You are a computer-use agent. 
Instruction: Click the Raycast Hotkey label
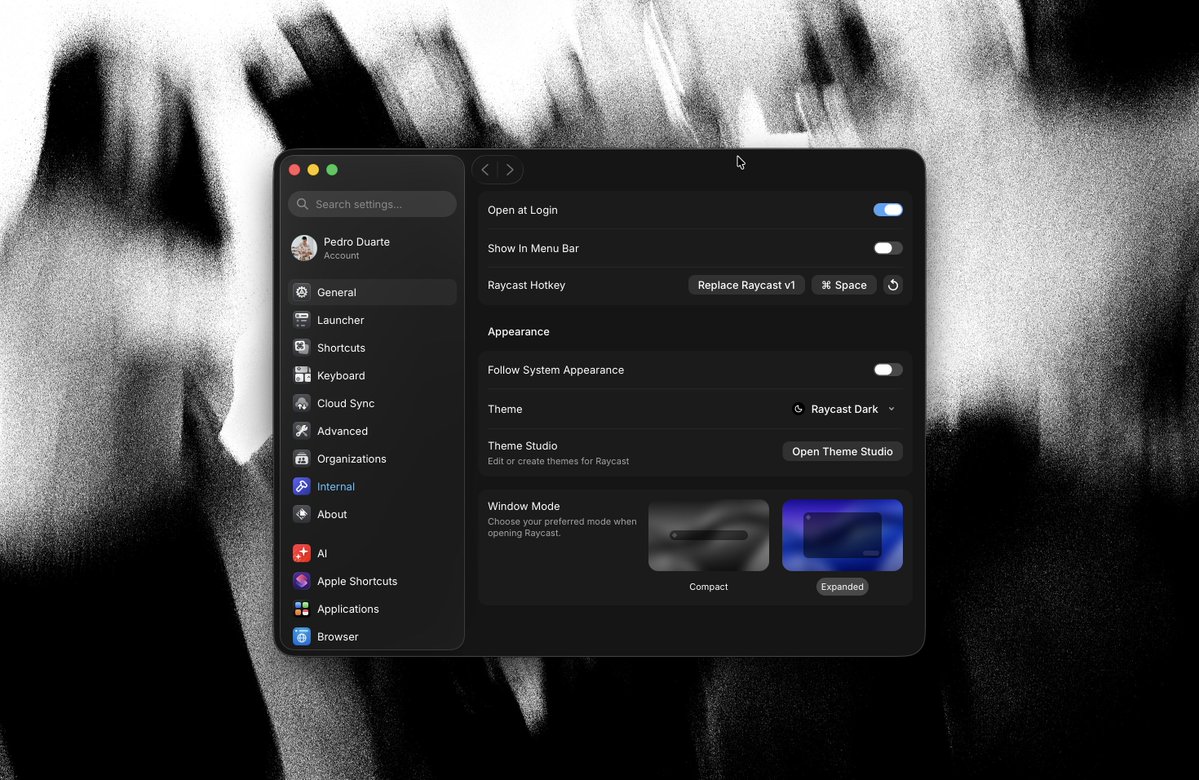526,285
